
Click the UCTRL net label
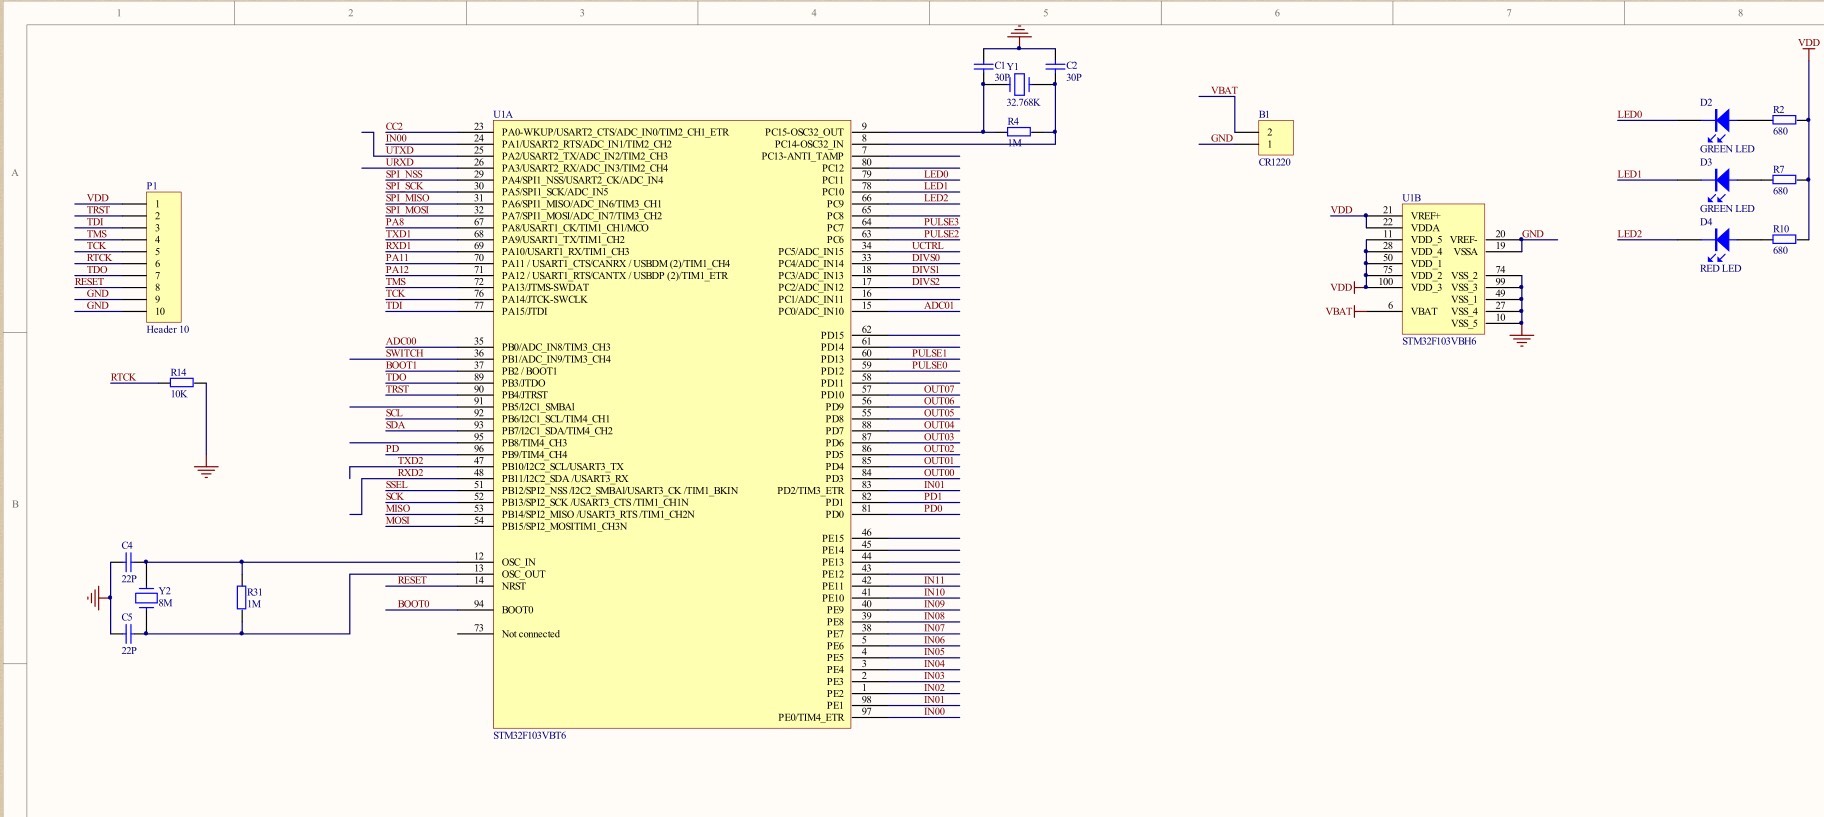[x=927, y=246]
